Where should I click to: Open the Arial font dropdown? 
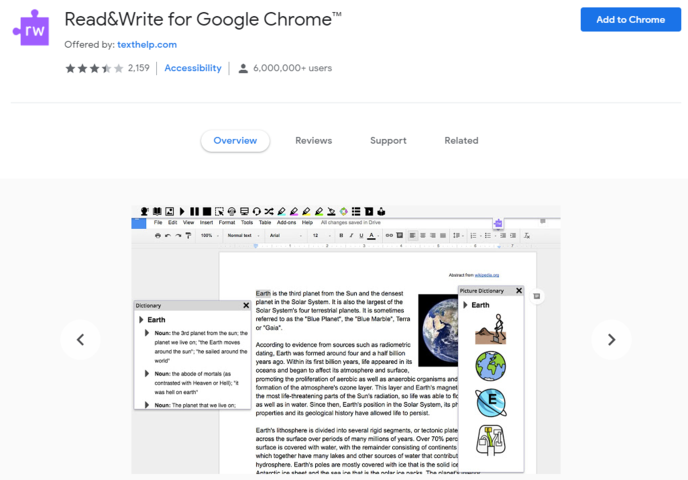[x=286, y=236]
